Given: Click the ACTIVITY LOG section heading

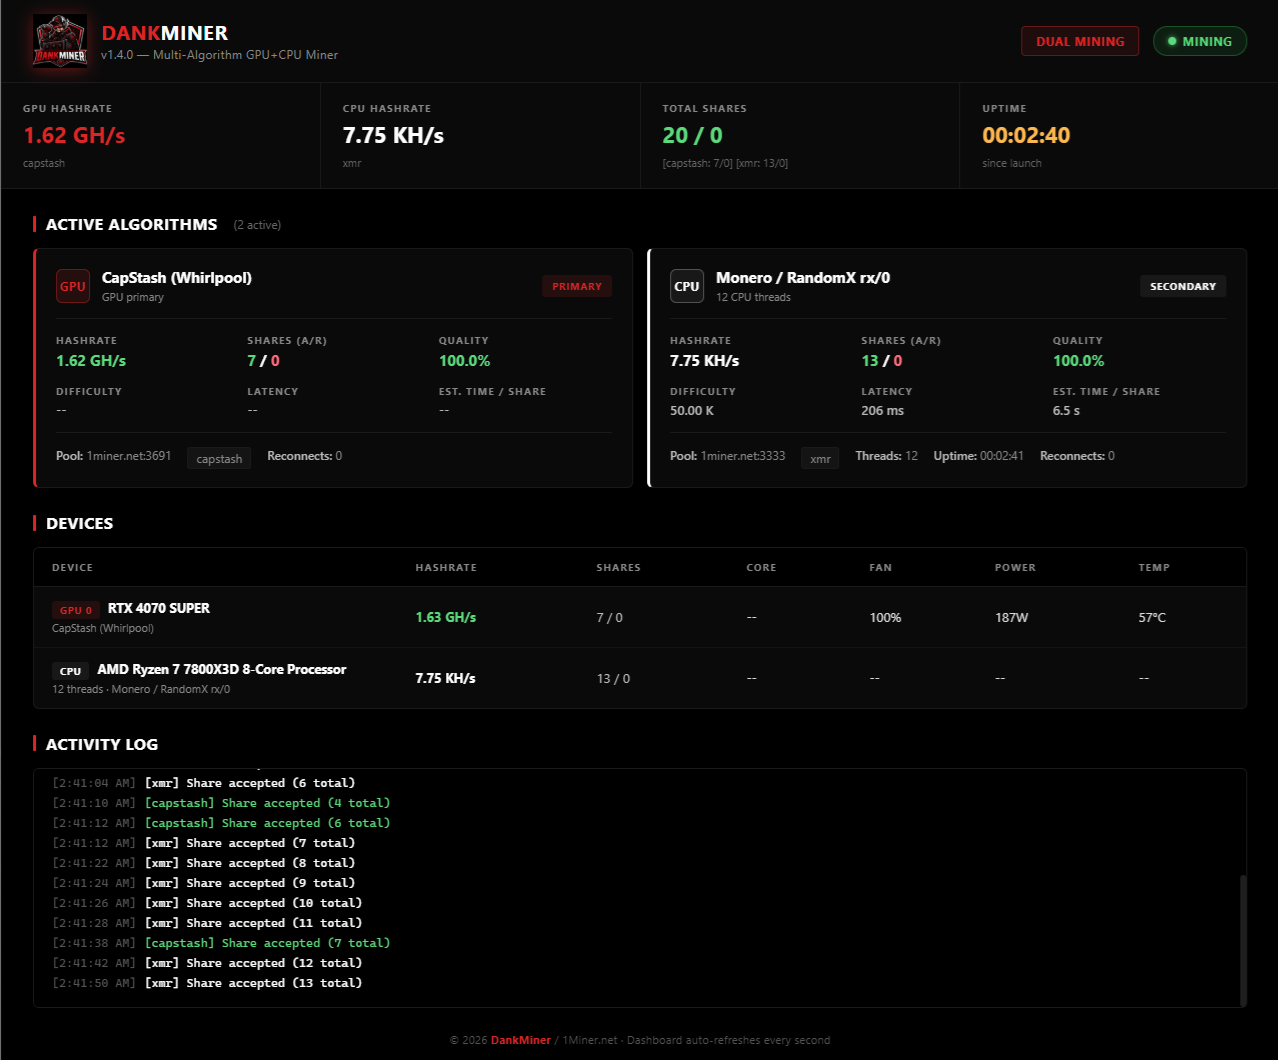Looking at the screenshot, I should [x=102, y=745].
